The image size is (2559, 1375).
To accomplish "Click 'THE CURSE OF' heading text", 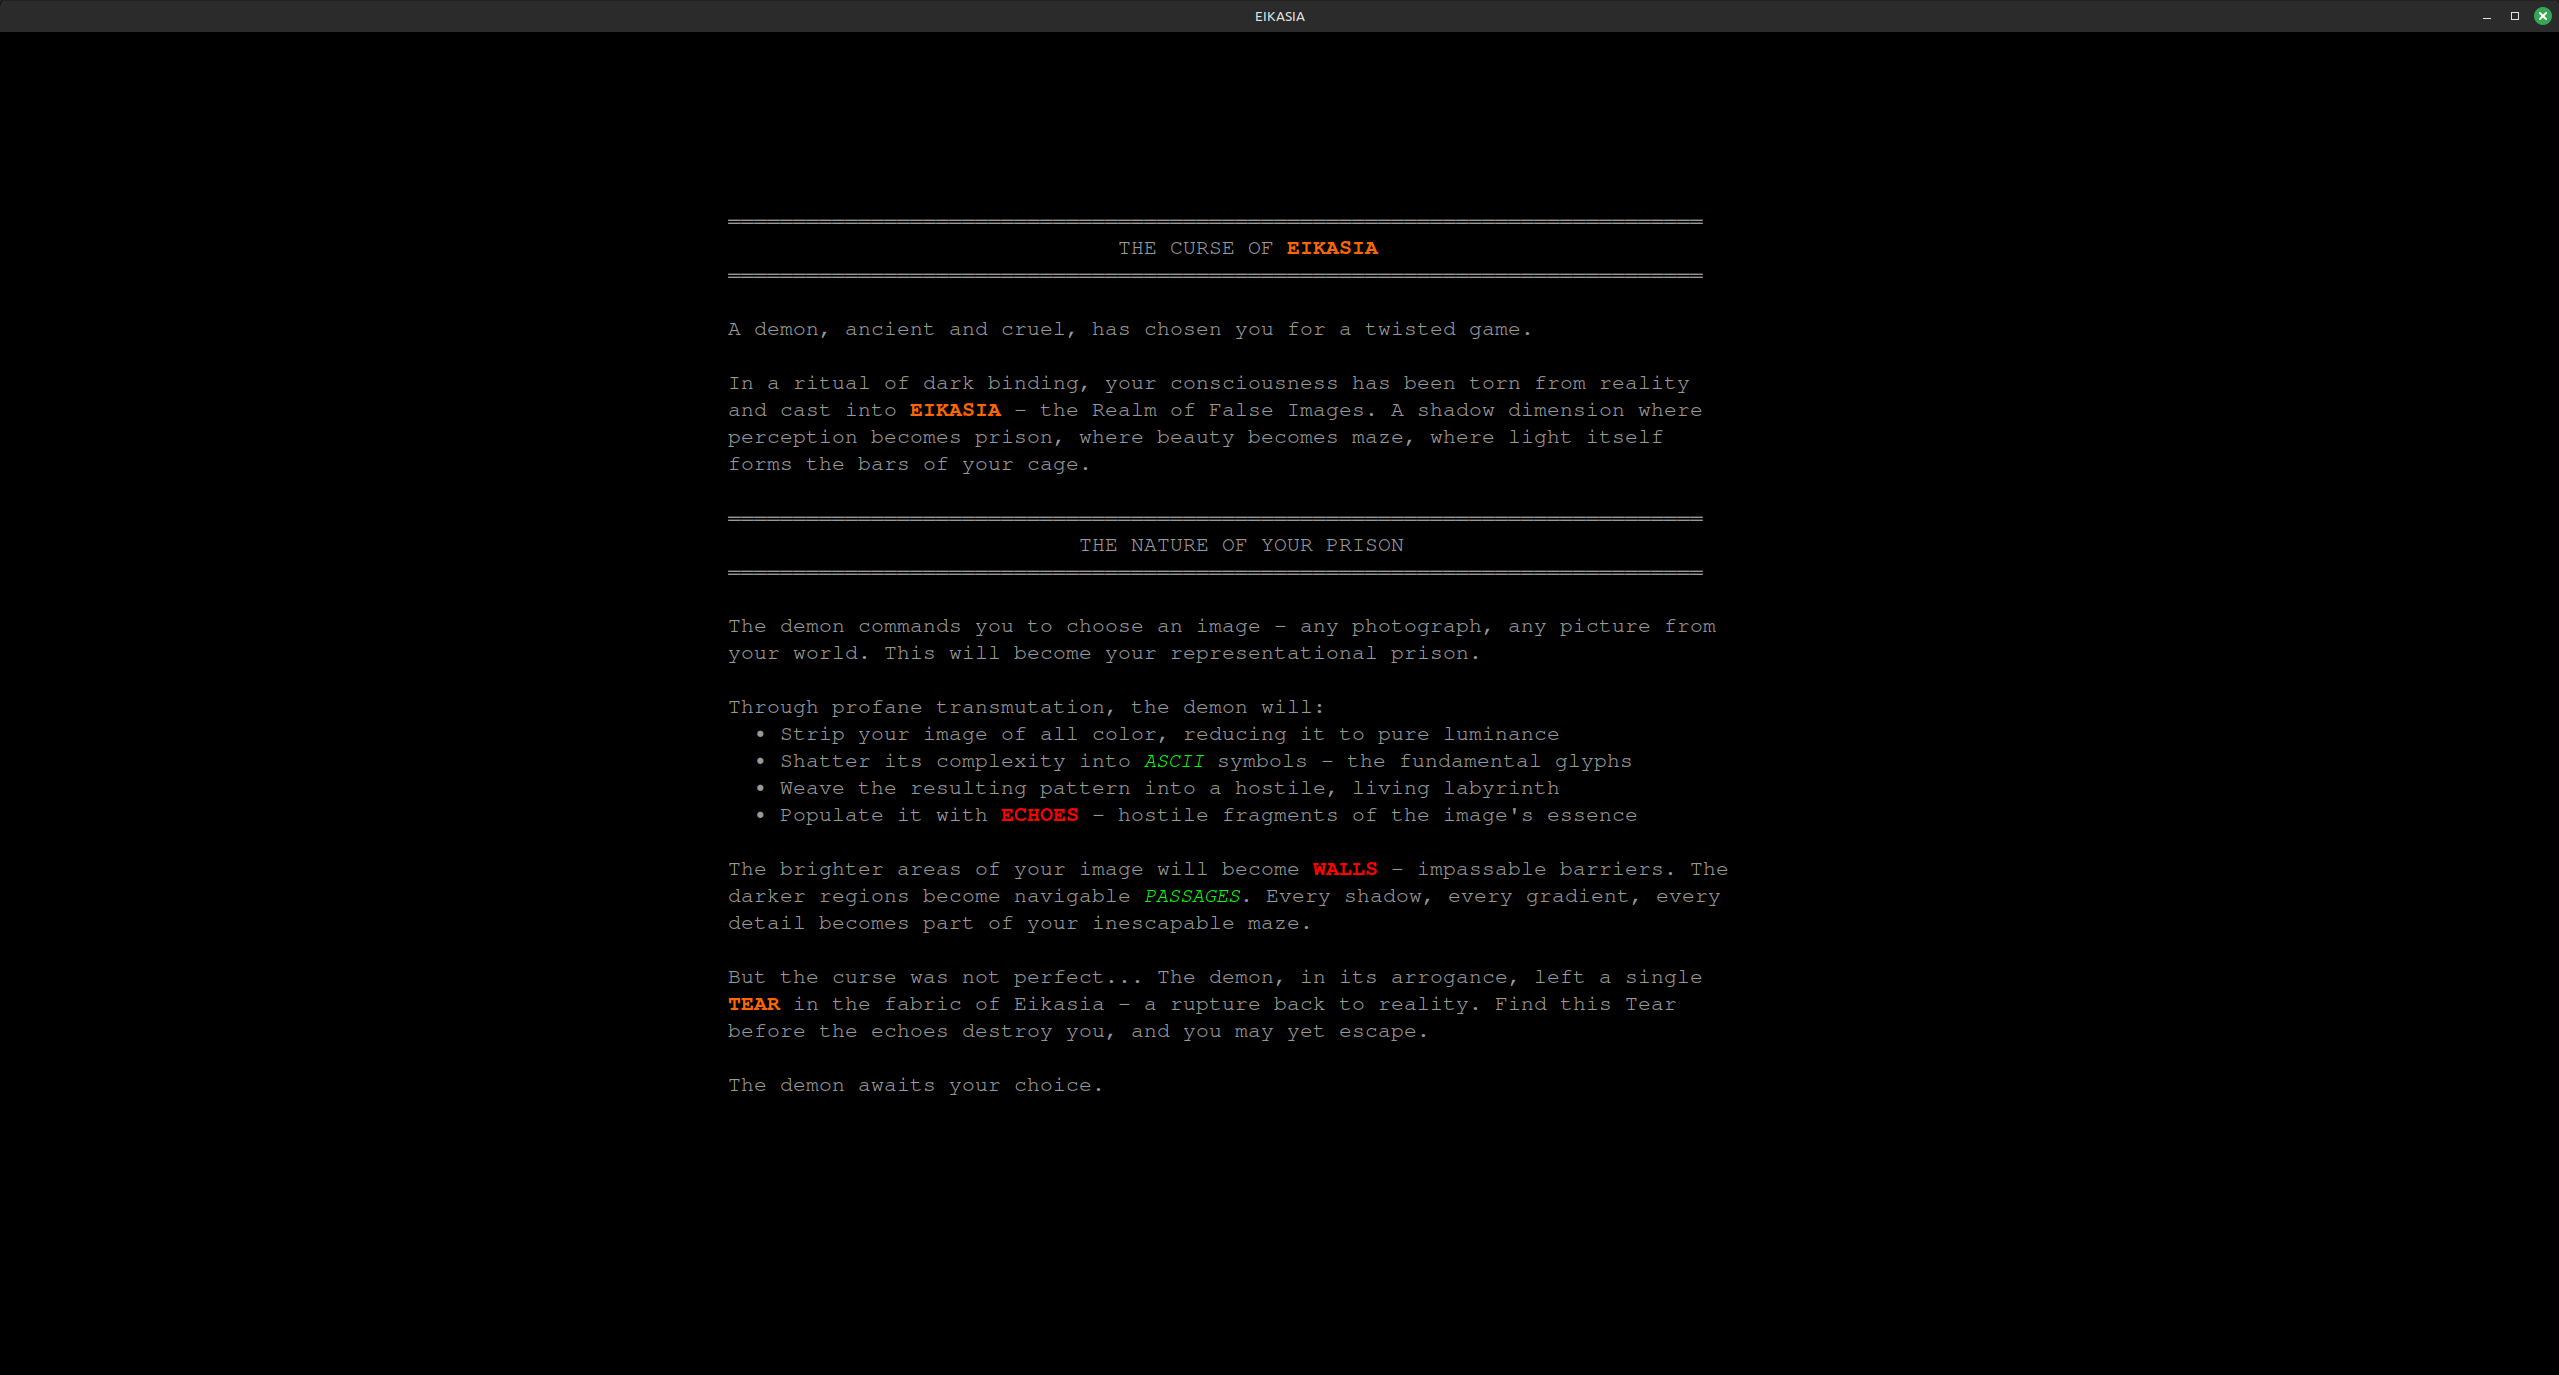I will click(1194, 248).
